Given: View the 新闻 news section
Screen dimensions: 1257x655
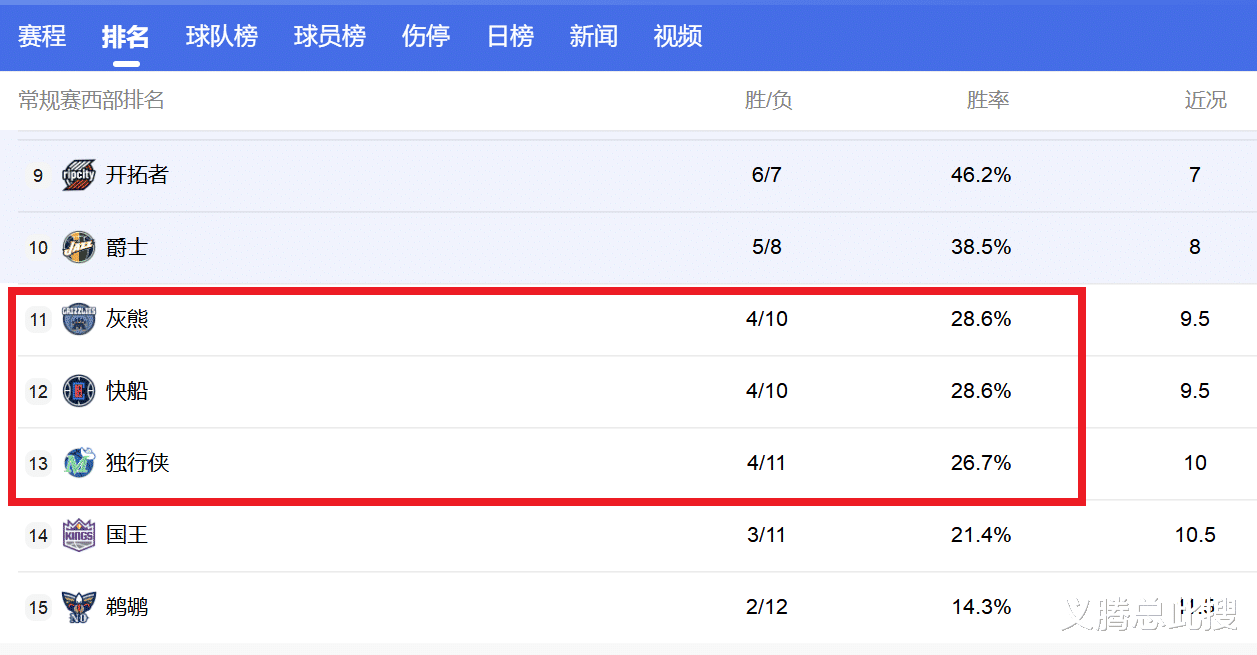Looking at the screenshot, I should pos(593,36).
